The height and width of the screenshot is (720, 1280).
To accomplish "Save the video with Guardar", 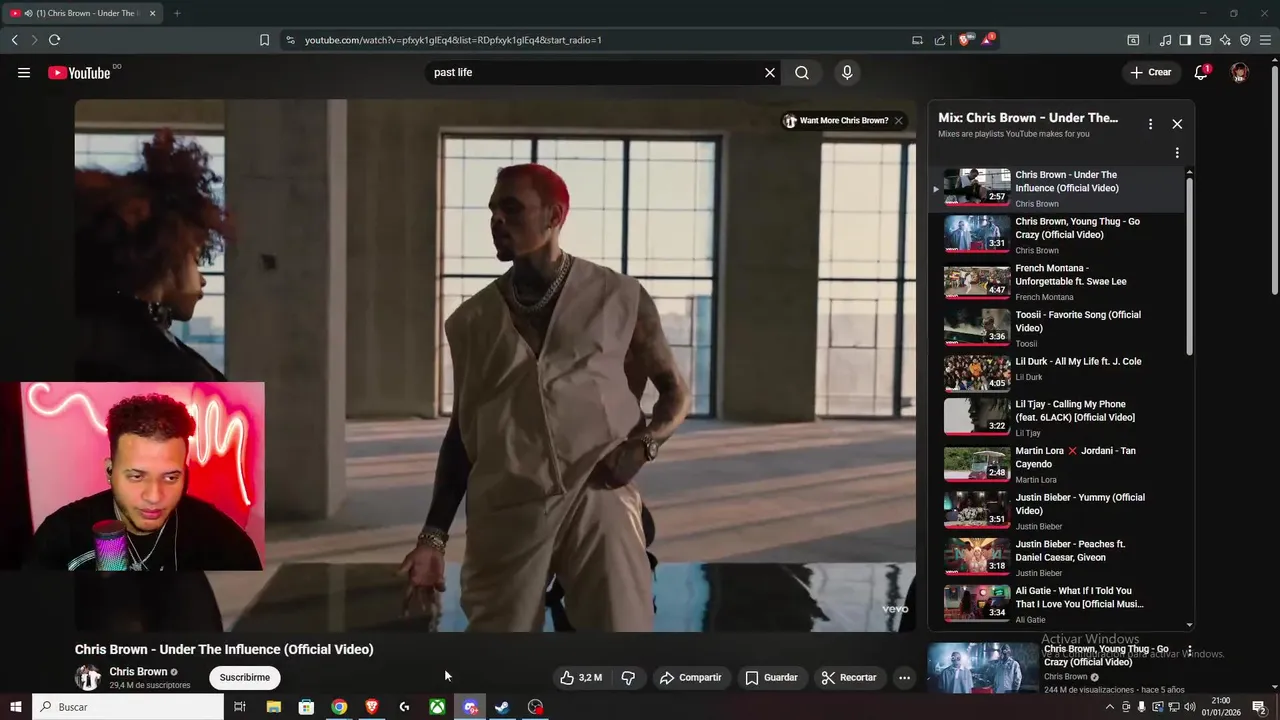I will (771, 677).
